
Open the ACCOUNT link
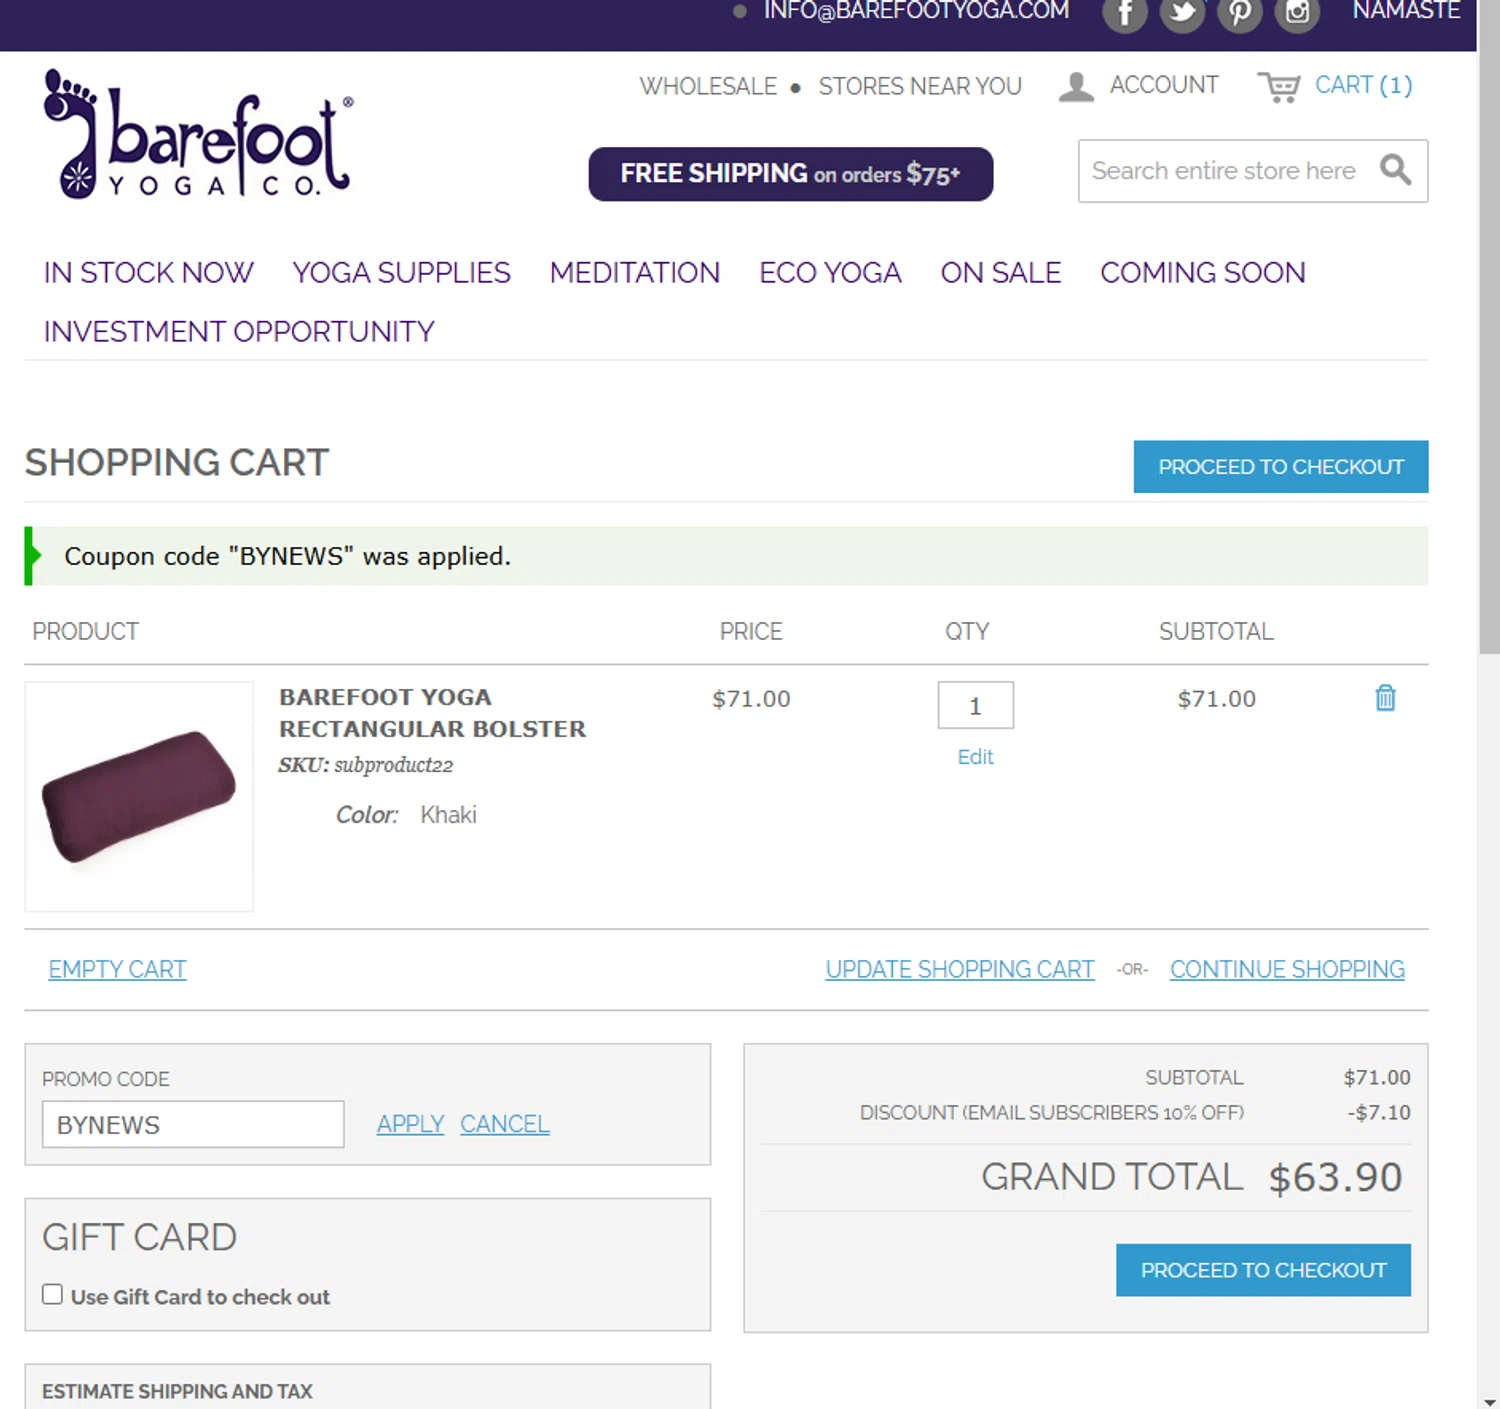1164,85
